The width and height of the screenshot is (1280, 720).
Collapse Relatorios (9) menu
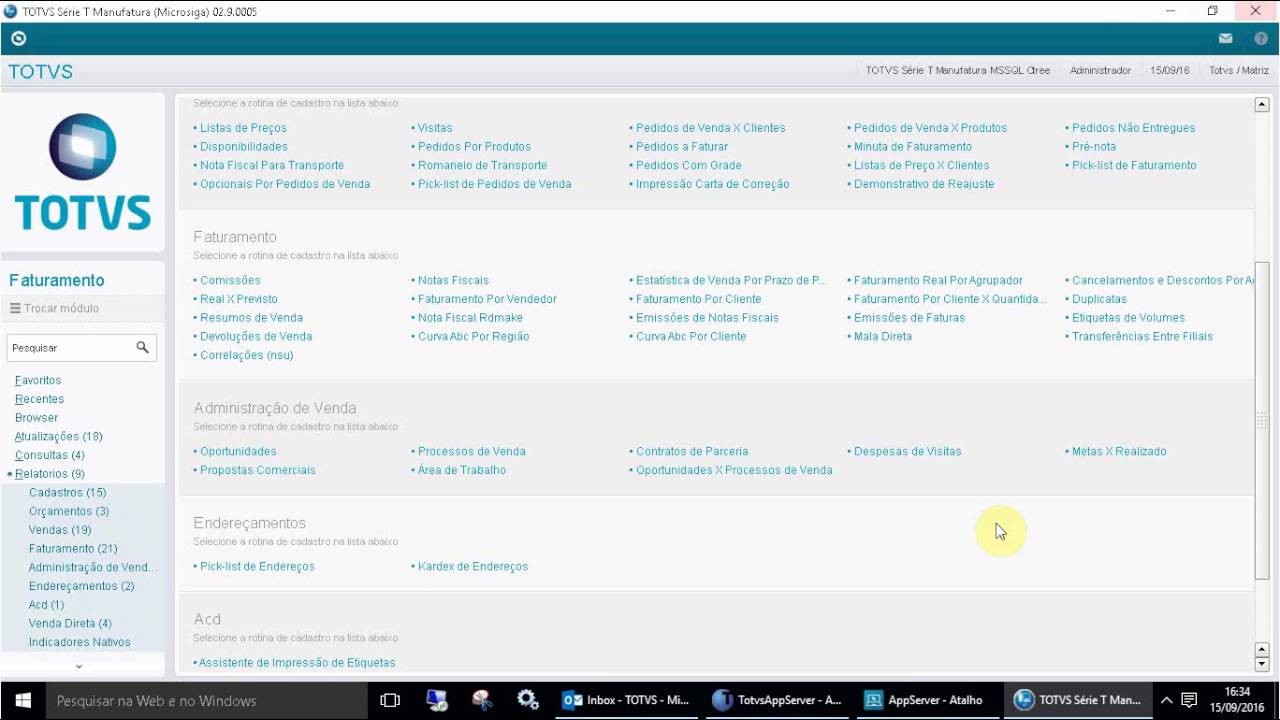(x=49, y=474)
